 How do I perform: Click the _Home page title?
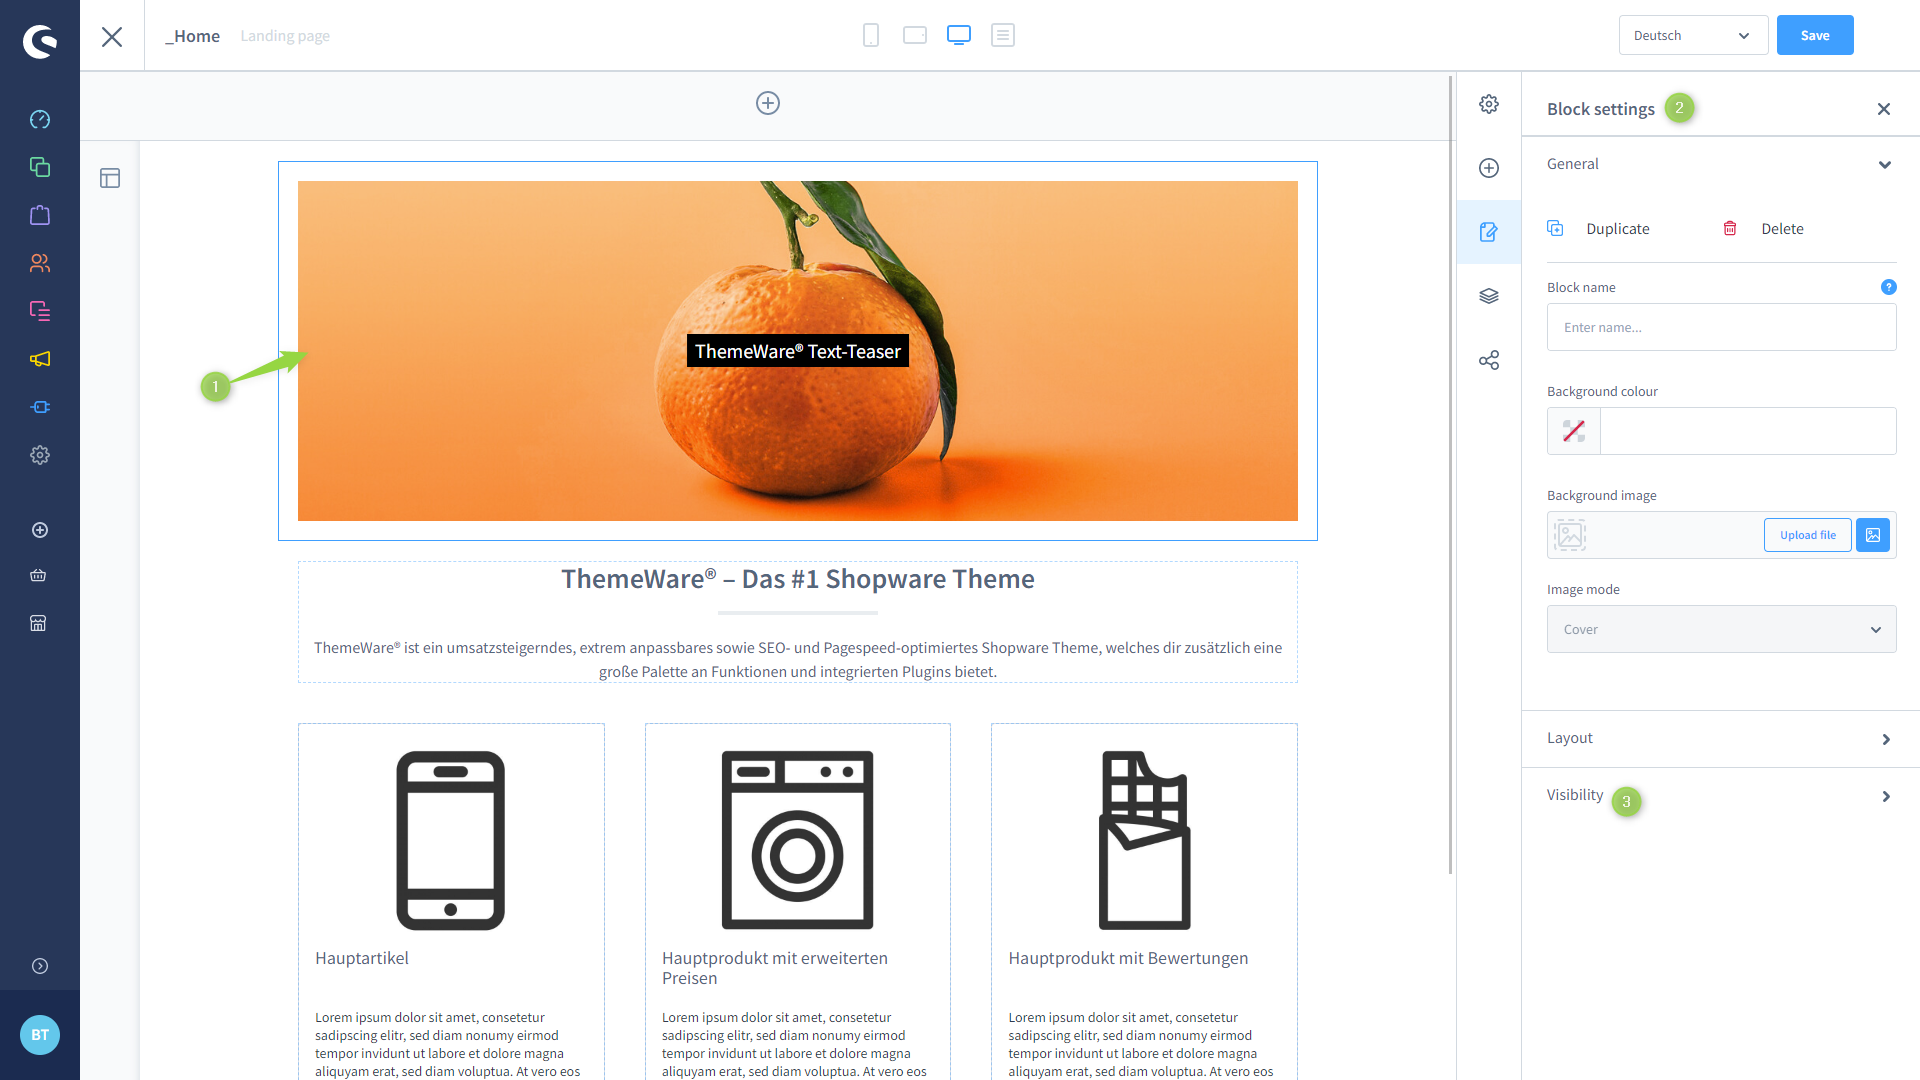click(x=192, y=36)
